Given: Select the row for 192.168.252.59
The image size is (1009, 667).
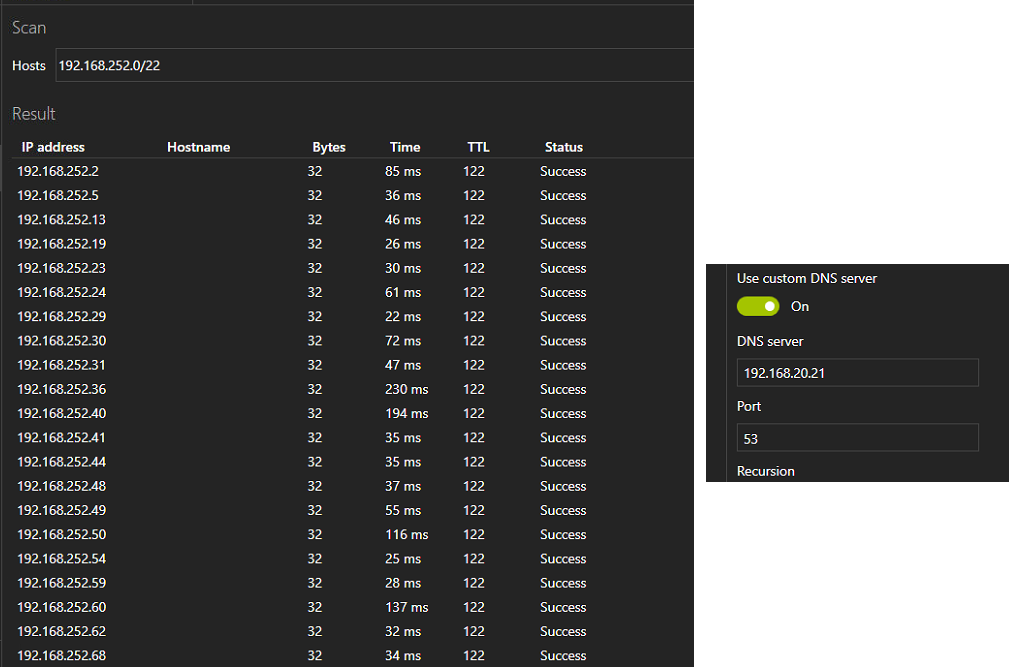Looking at the screenshot, I should (x=352, y=583).
